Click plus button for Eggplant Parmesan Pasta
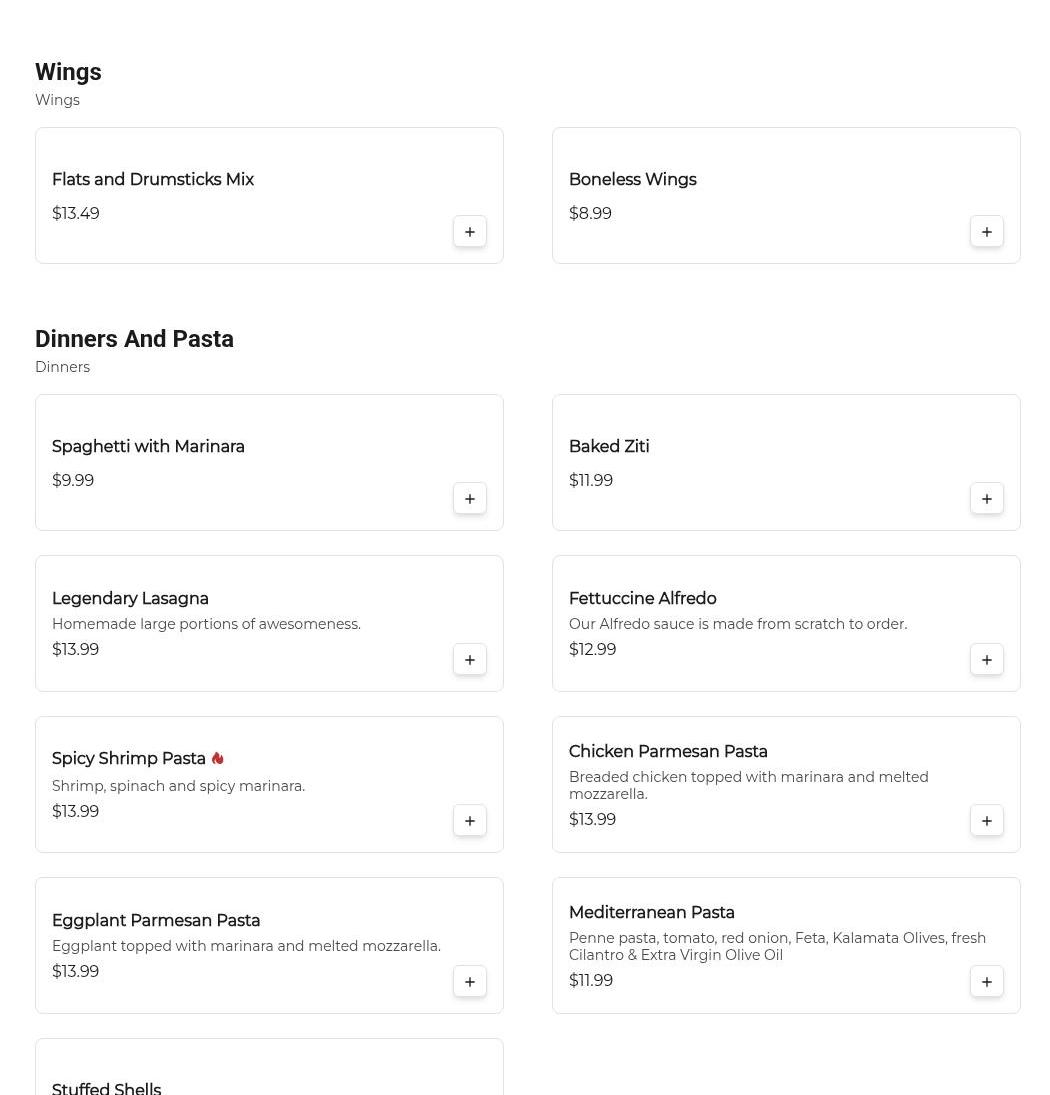The image size is (1050, 1095). (470, 982)
